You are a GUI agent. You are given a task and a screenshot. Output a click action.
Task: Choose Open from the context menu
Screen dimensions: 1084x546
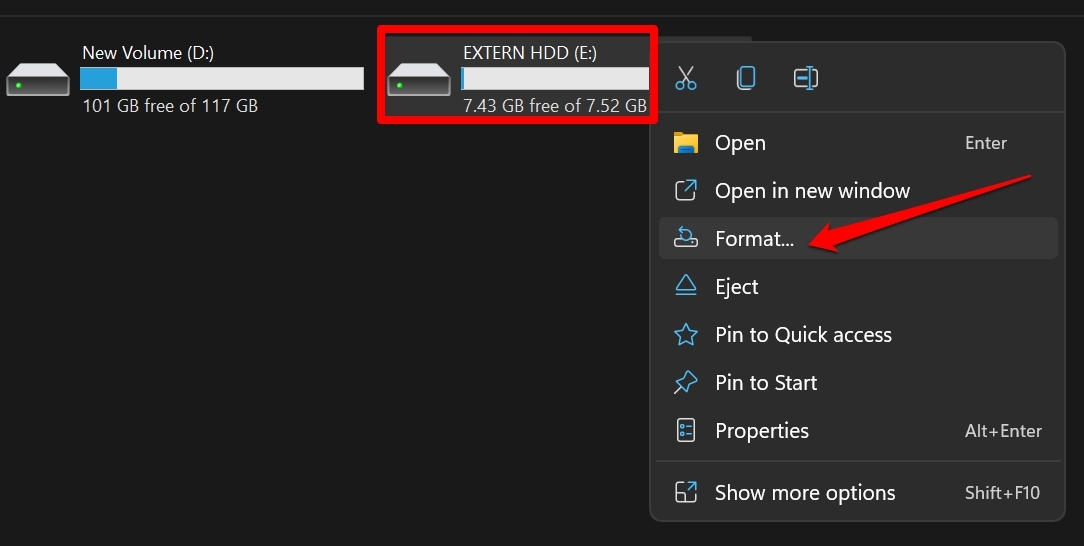858,143
